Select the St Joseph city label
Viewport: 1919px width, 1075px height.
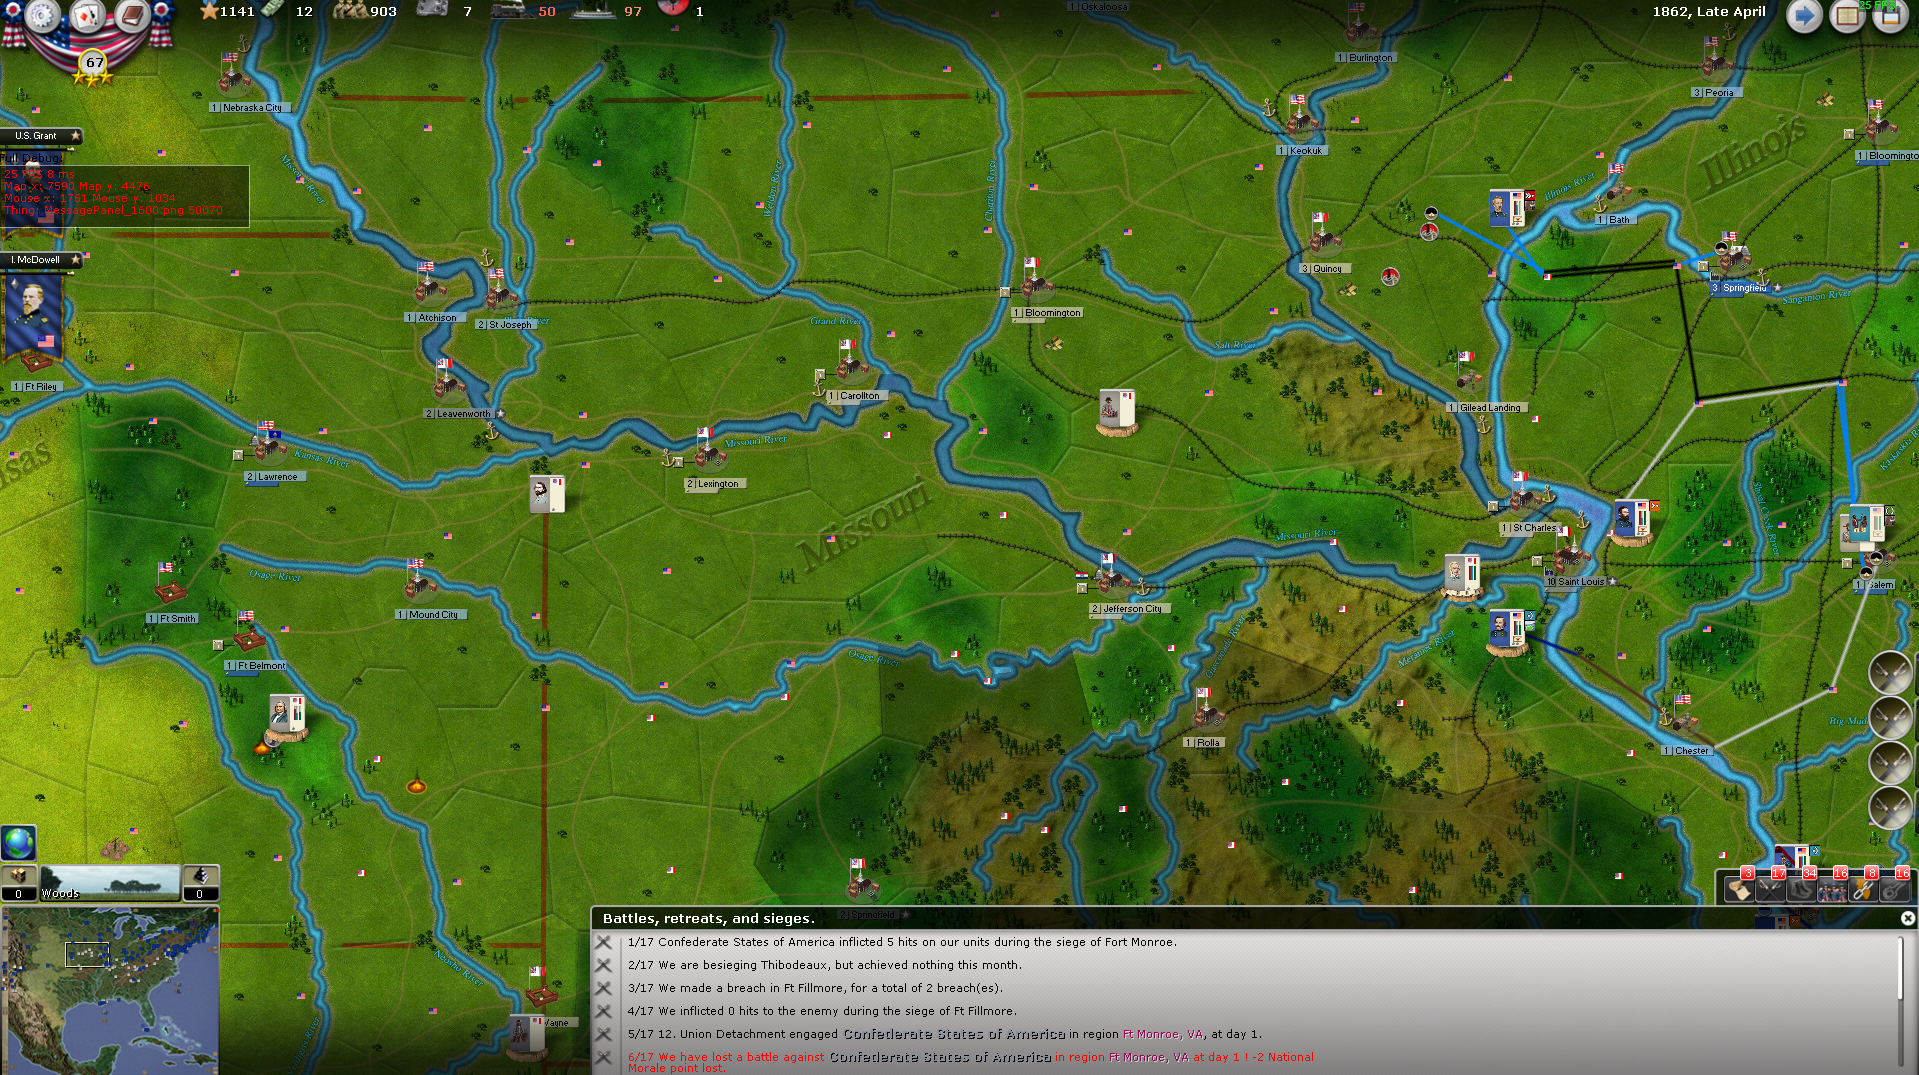pyautogui.click(x=508, y=325)
